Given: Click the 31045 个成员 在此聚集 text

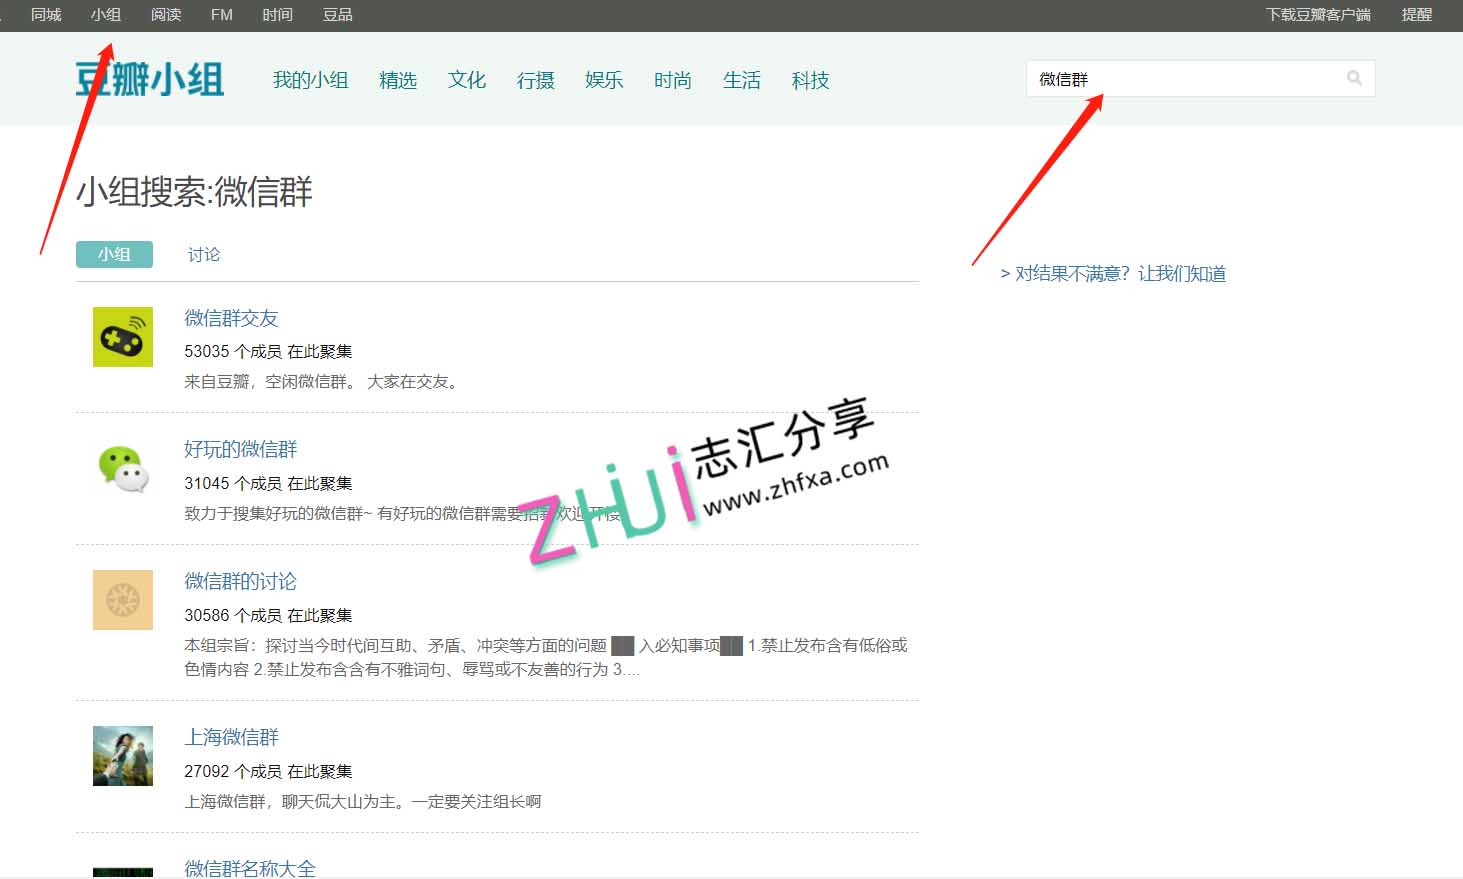Looking at the screenshot, I should pyautogui.click(x=268, y=483).
